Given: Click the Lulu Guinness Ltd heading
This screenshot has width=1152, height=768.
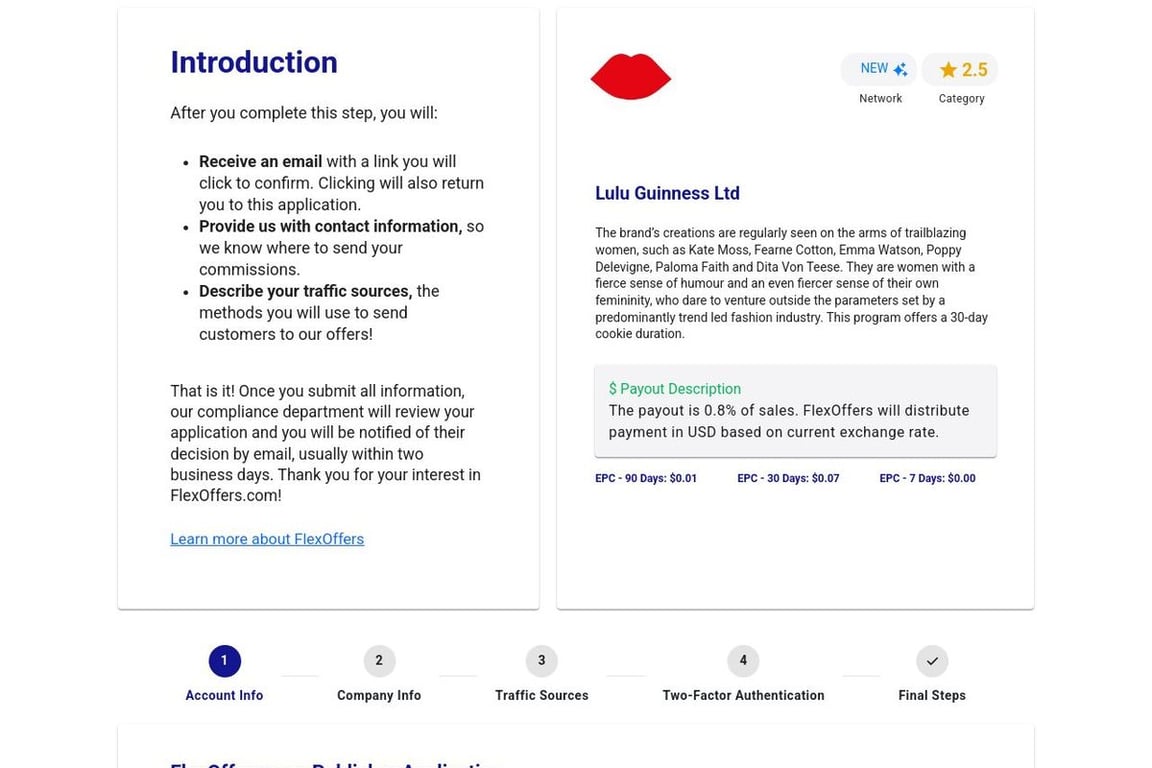Looking at the screenshot, I should pyautogui.click(x=667, y=193).
